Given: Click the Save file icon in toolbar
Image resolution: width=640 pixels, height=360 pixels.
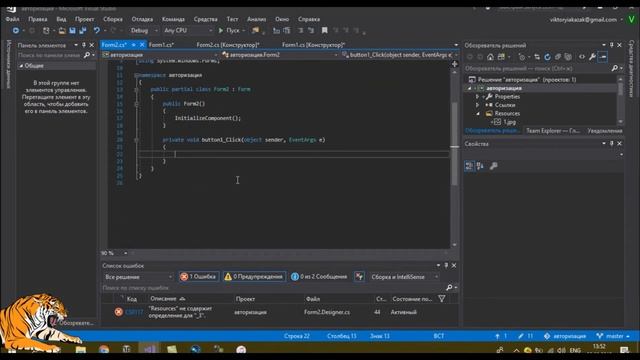Looking at the screenshot, I should [72, 31].
